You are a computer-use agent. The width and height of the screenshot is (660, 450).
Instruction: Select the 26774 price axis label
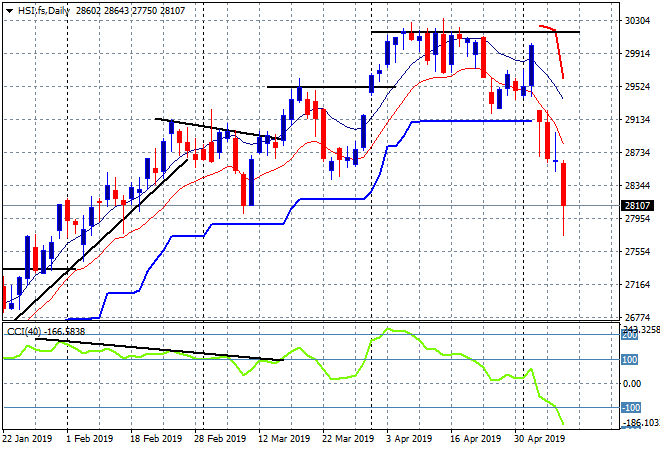[637, 317]
